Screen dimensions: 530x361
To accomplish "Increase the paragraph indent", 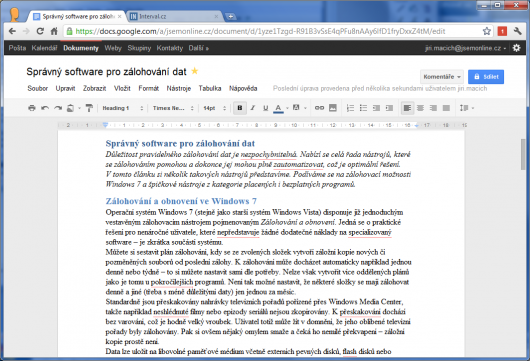I will point(389,108).
